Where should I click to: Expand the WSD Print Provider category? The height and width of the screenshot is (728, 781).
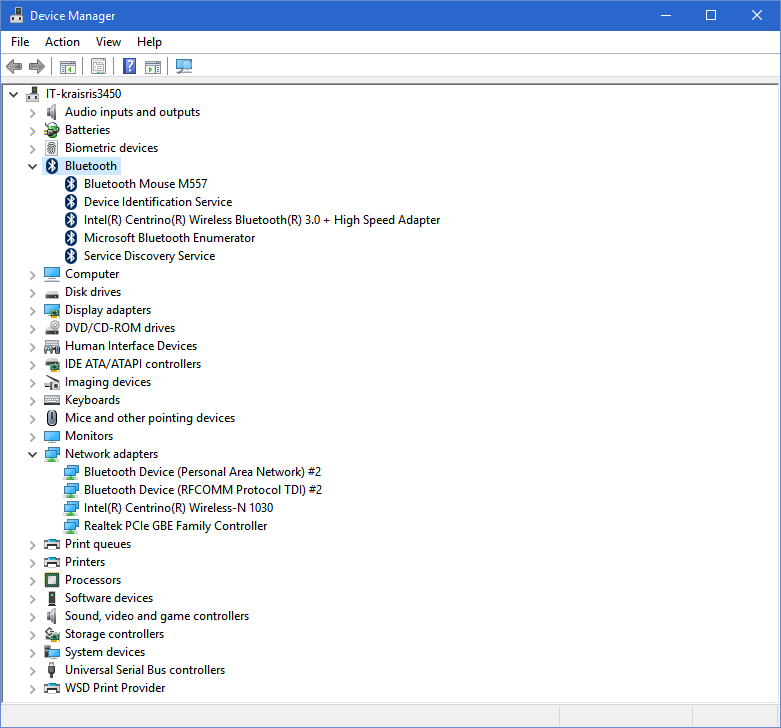[33, 689]
